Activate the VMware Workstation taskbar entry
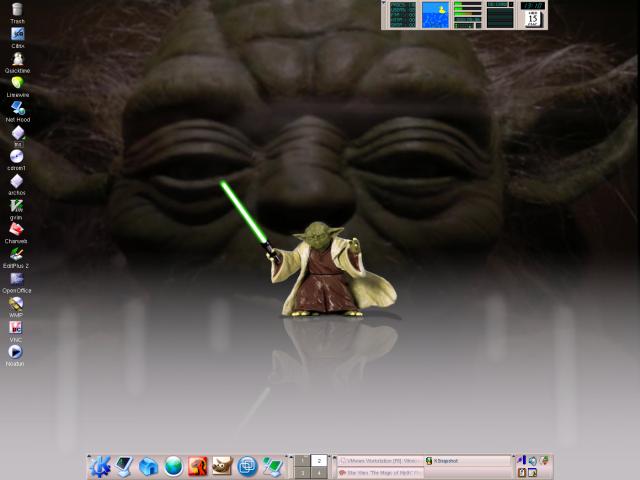Viewport: 640px width, 480px height. [380, 461]
